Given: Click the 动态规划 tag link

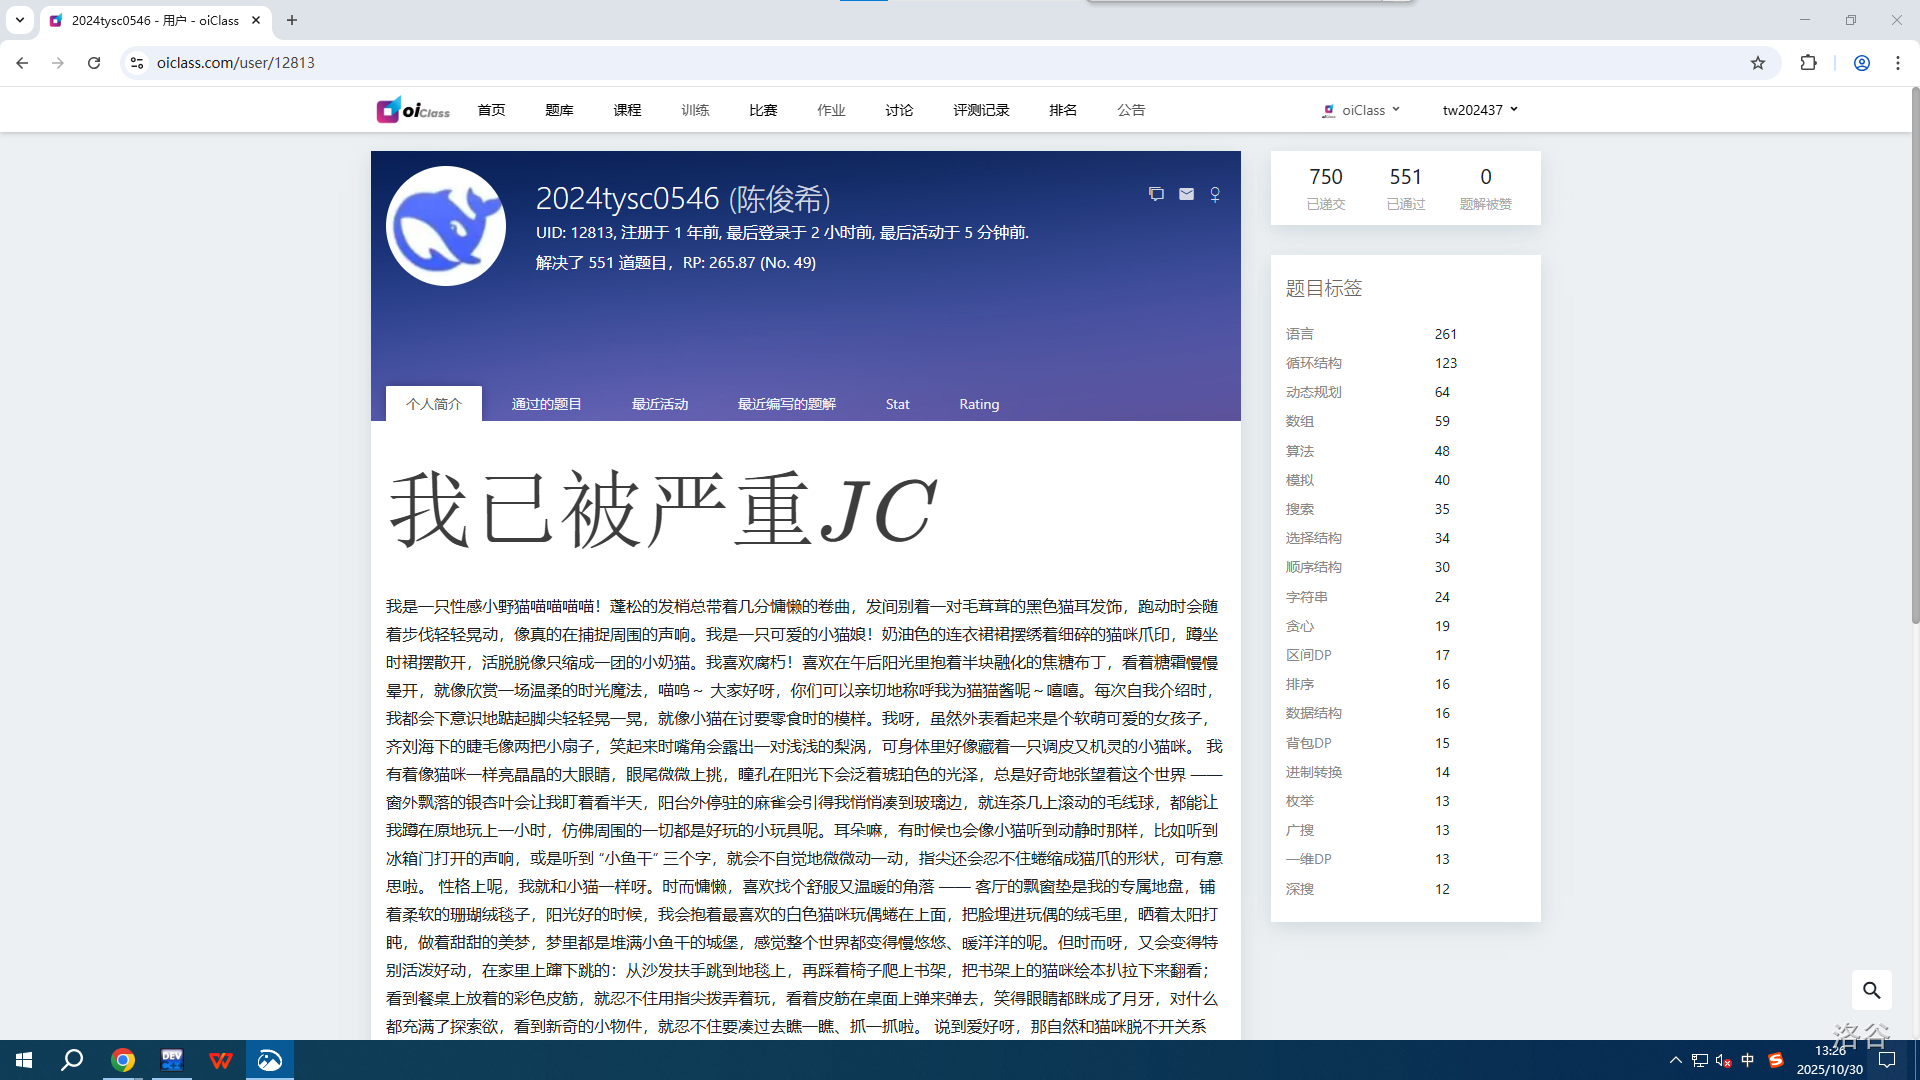Looking at the screenshot, I should coord(1313,392).
